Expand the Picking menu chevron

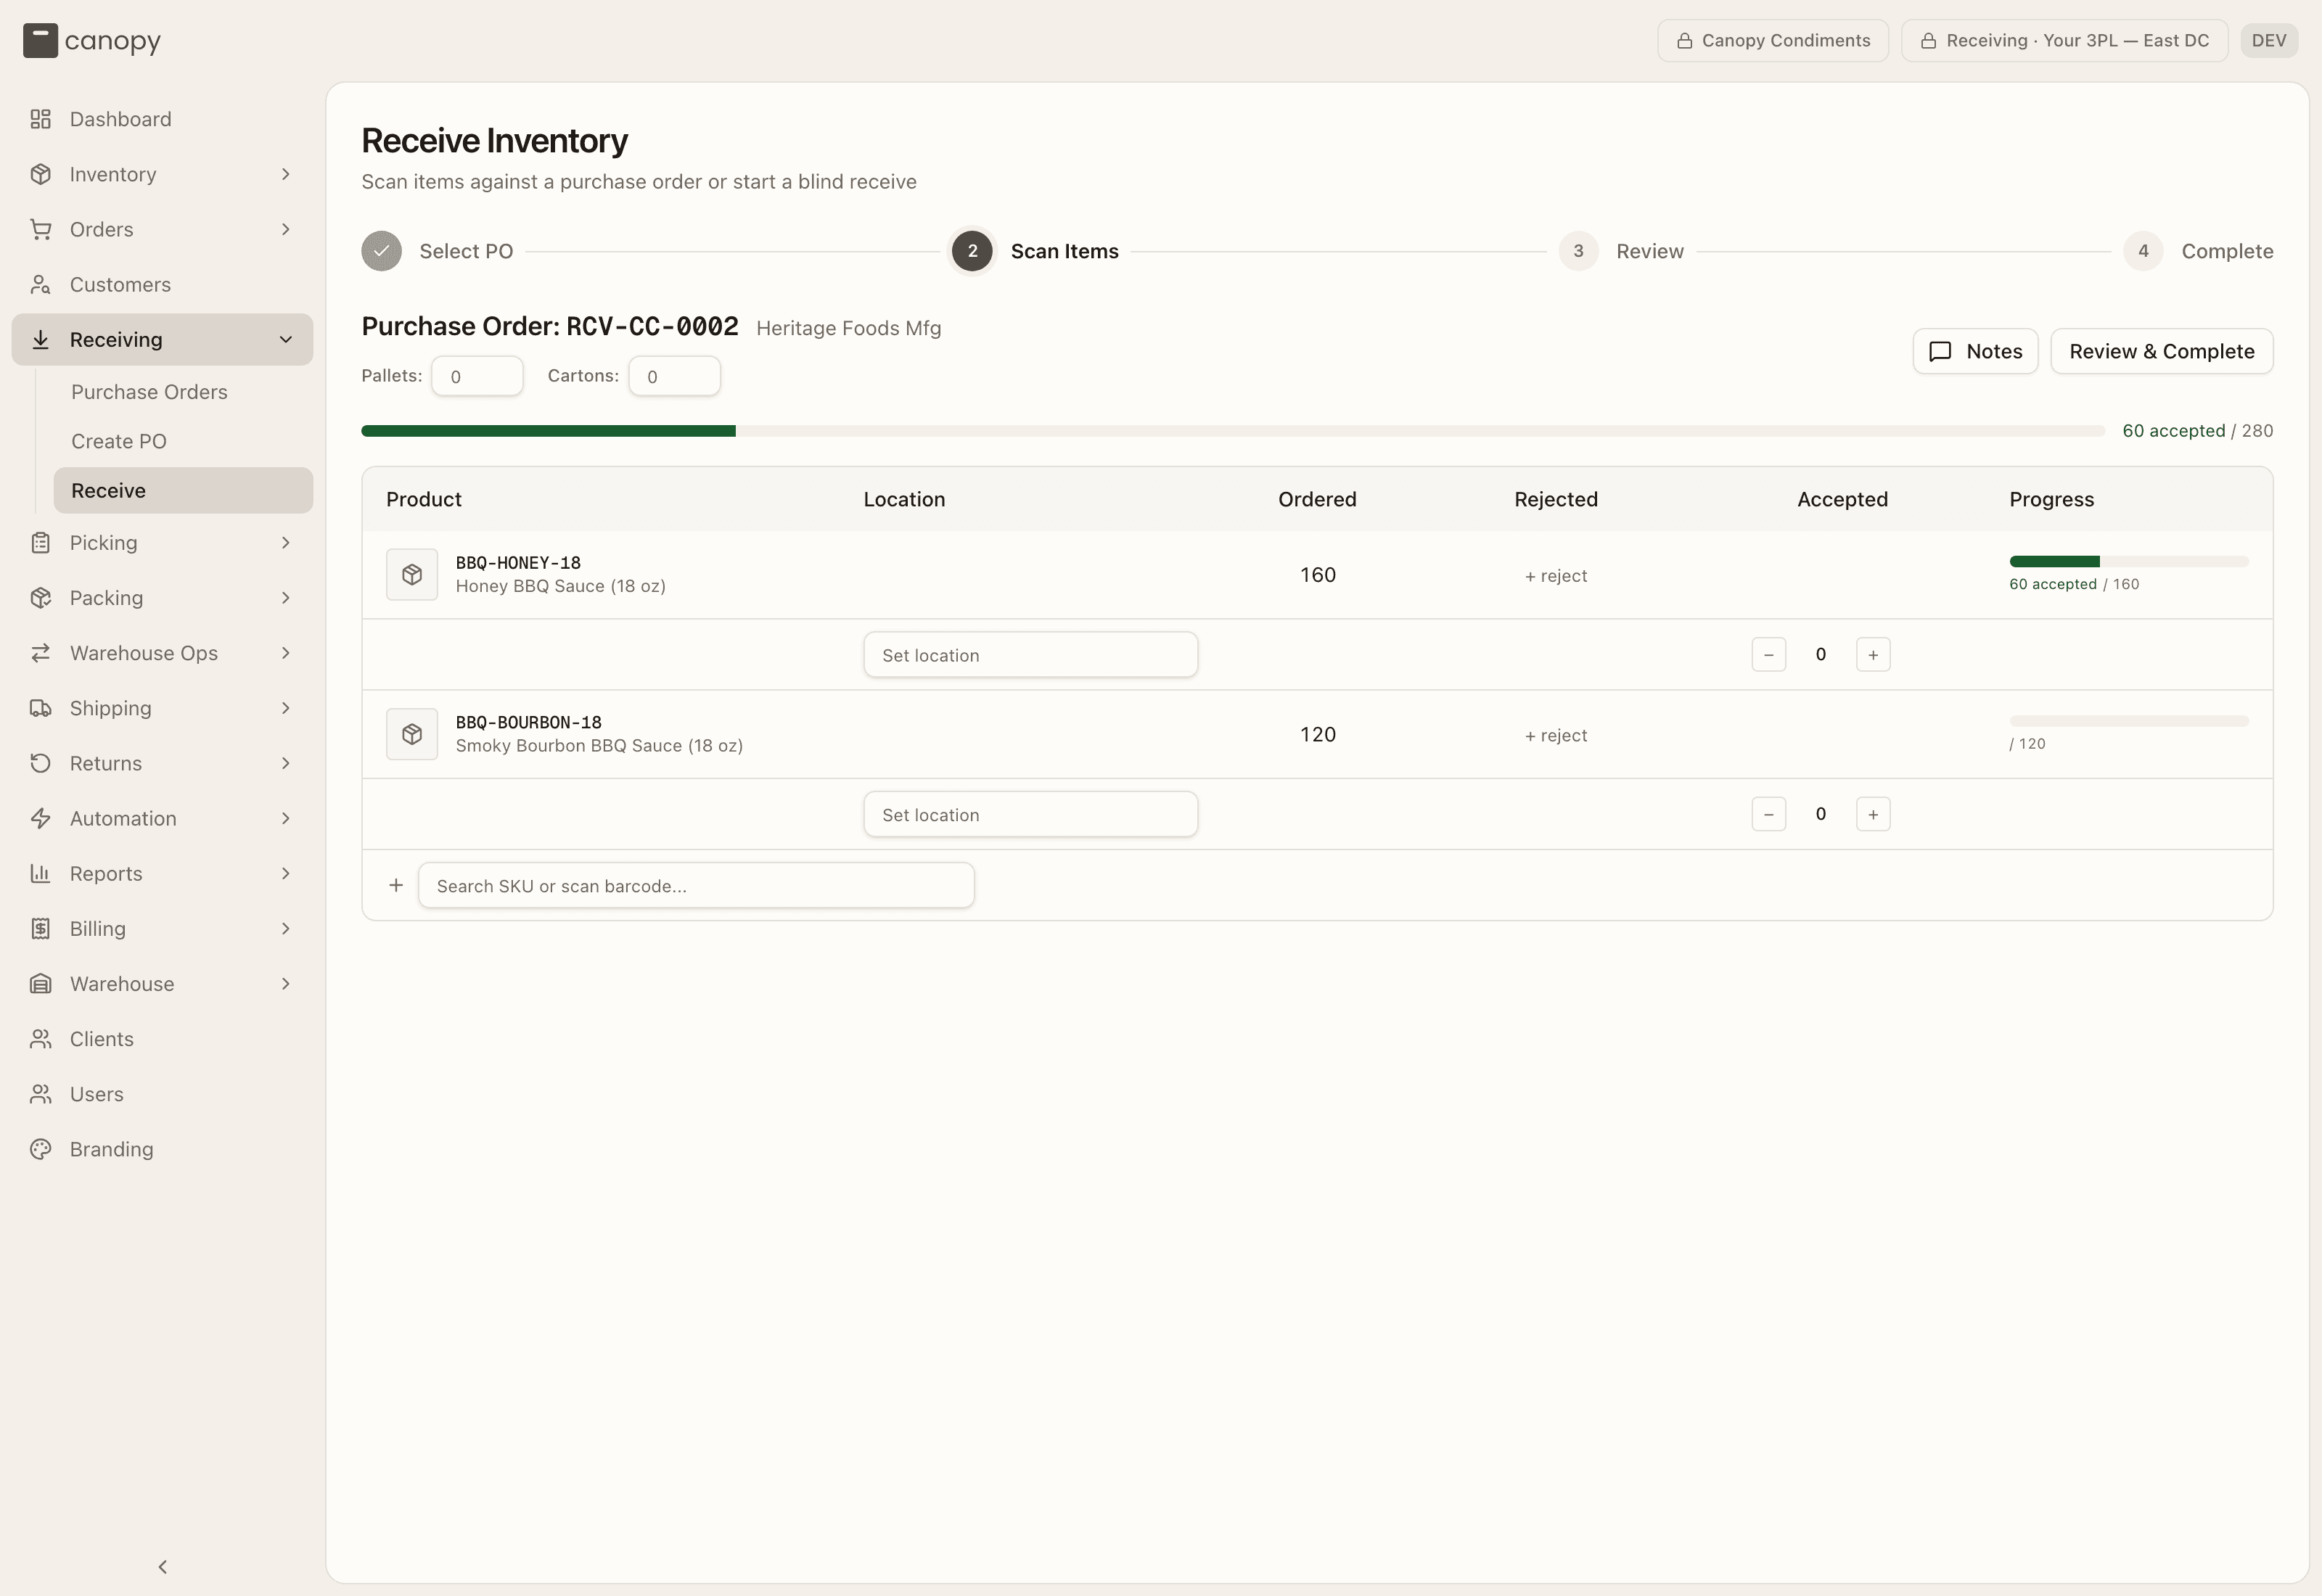(286, 543)
